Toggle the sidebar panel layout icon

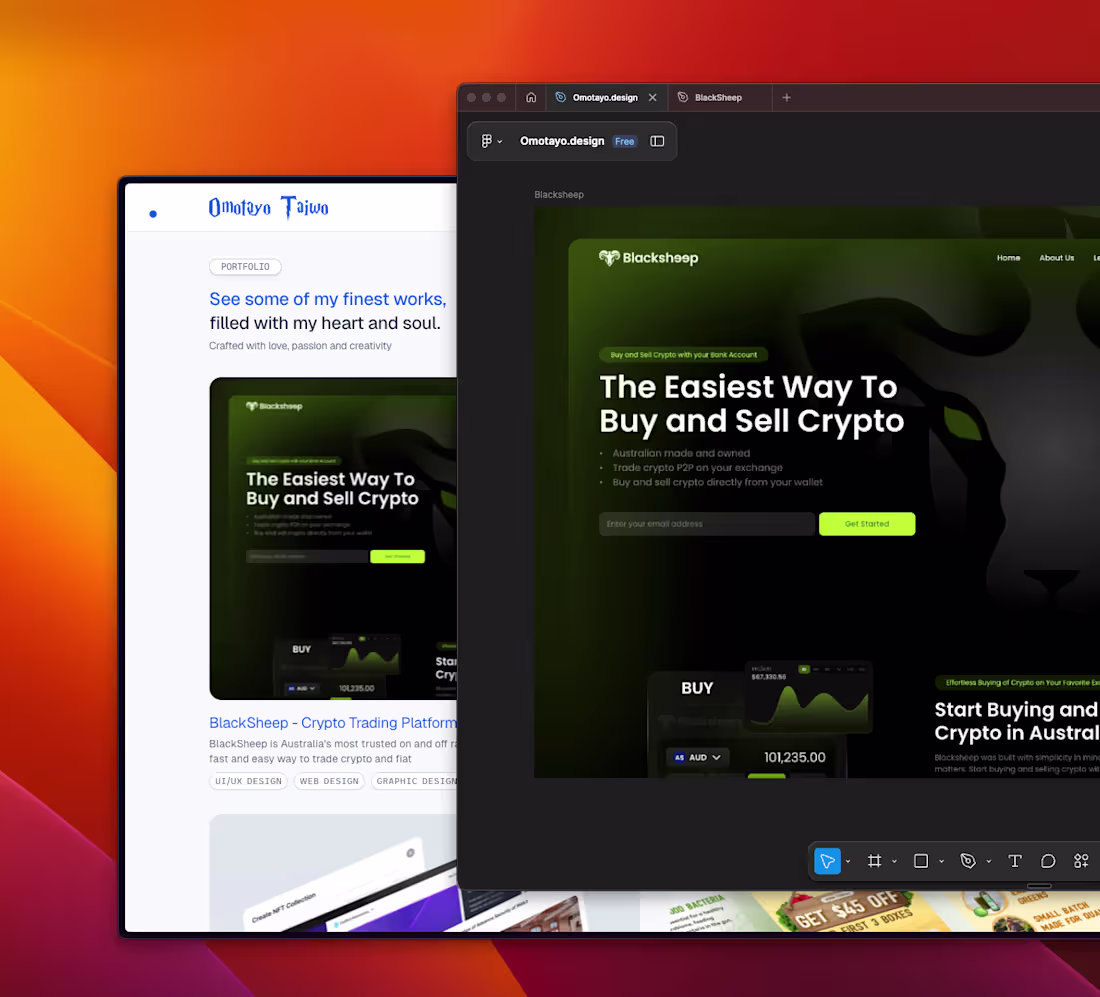[x=657, y=141]
